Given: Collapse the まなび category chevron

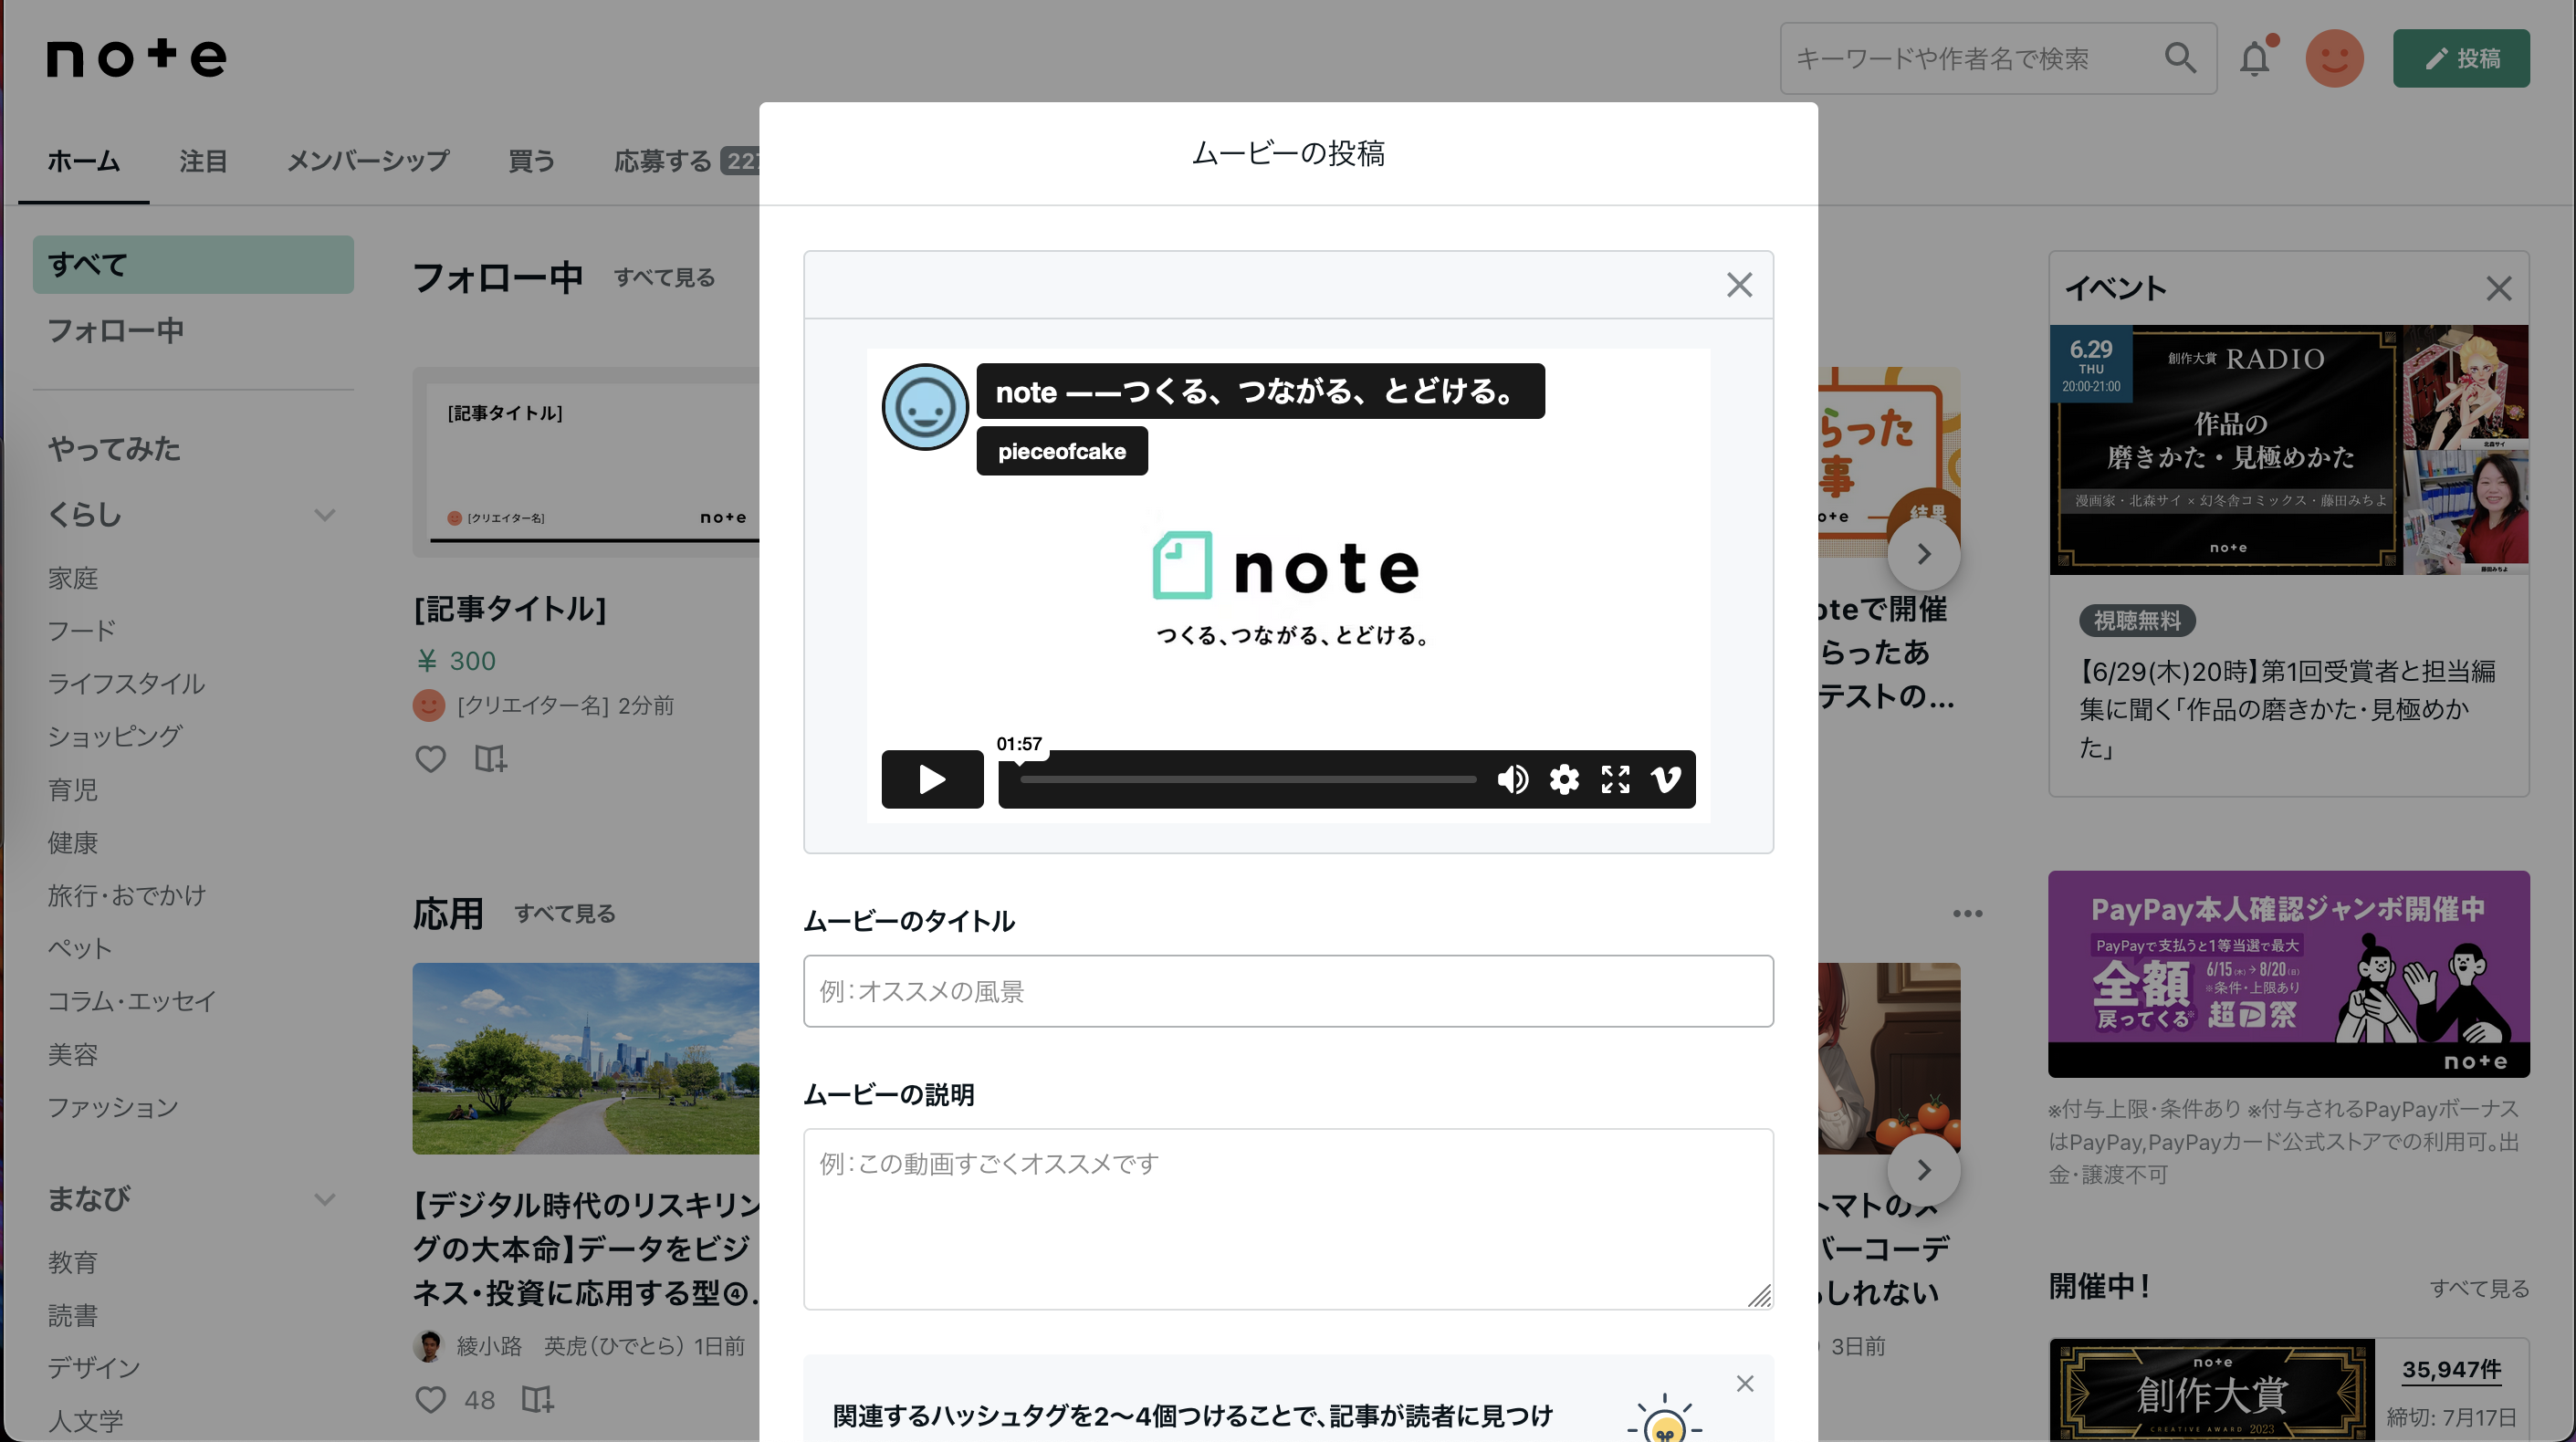Looking at the screenshot, I should coord(324,1199).
